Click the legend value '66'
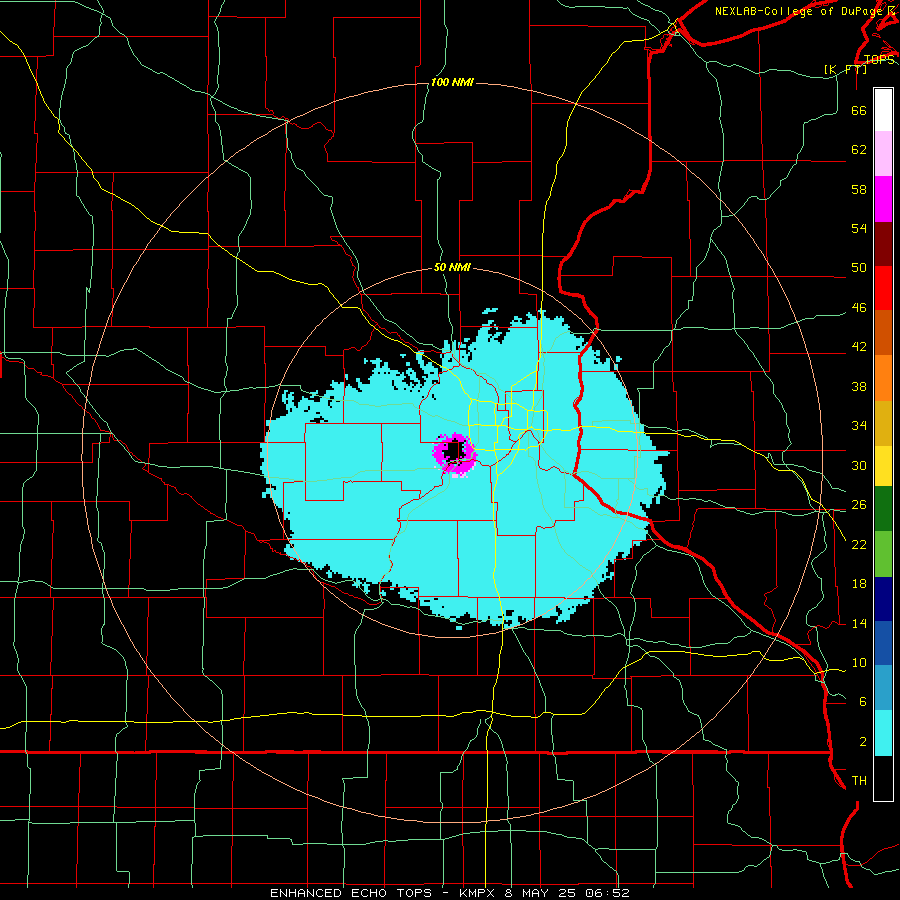The width and height of the screenshot is (900, 900). (x=859, y=110)
